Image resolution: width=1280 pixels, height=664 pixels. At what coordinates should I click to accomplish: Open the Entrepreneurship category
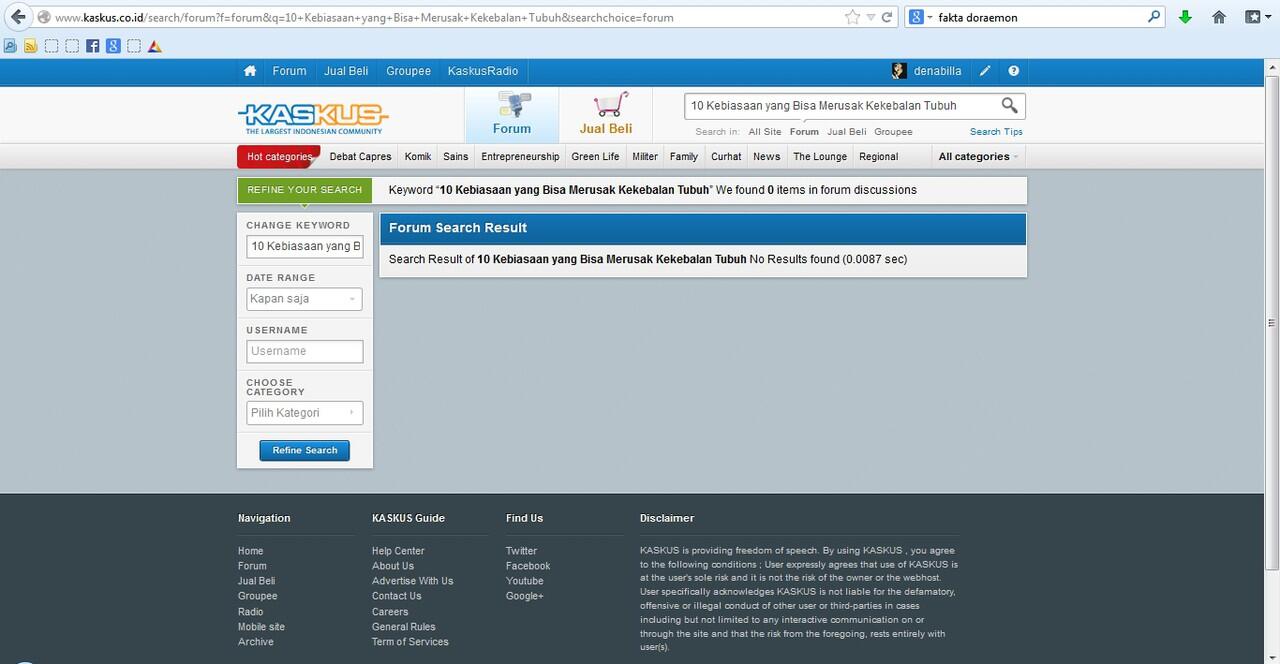click(520, 157)
